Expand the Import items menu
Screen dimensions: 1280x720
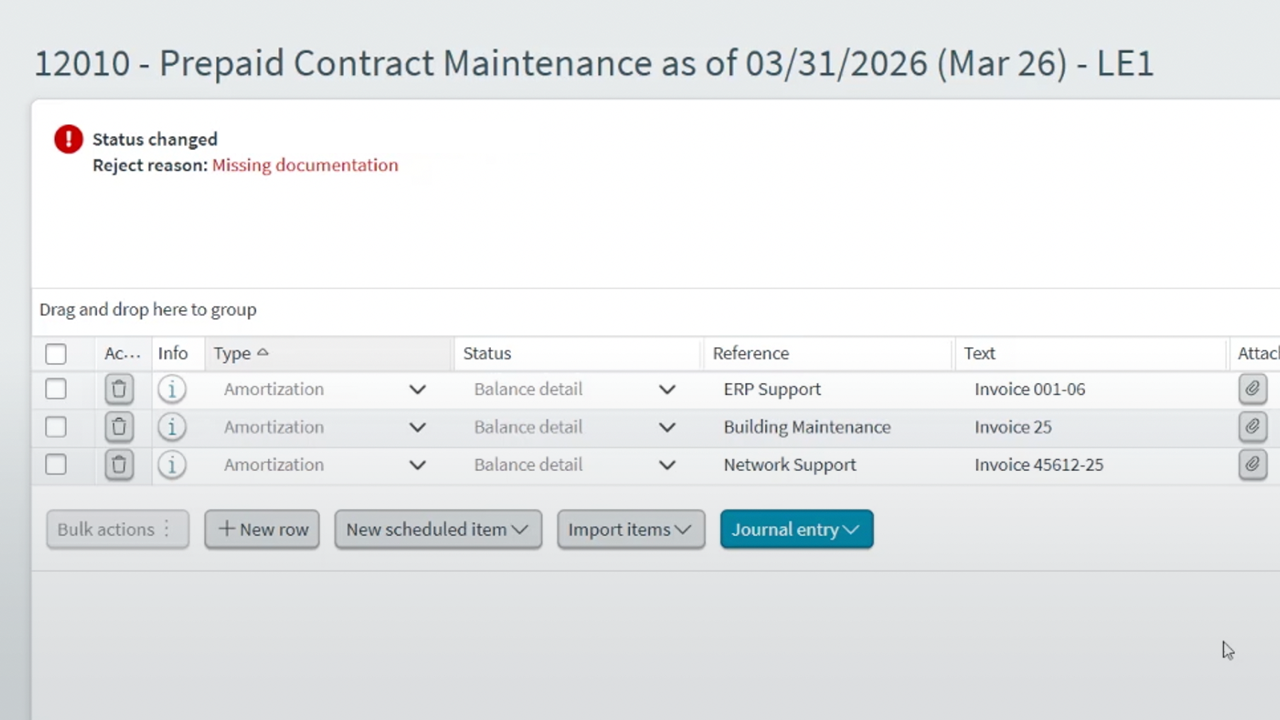630,529
